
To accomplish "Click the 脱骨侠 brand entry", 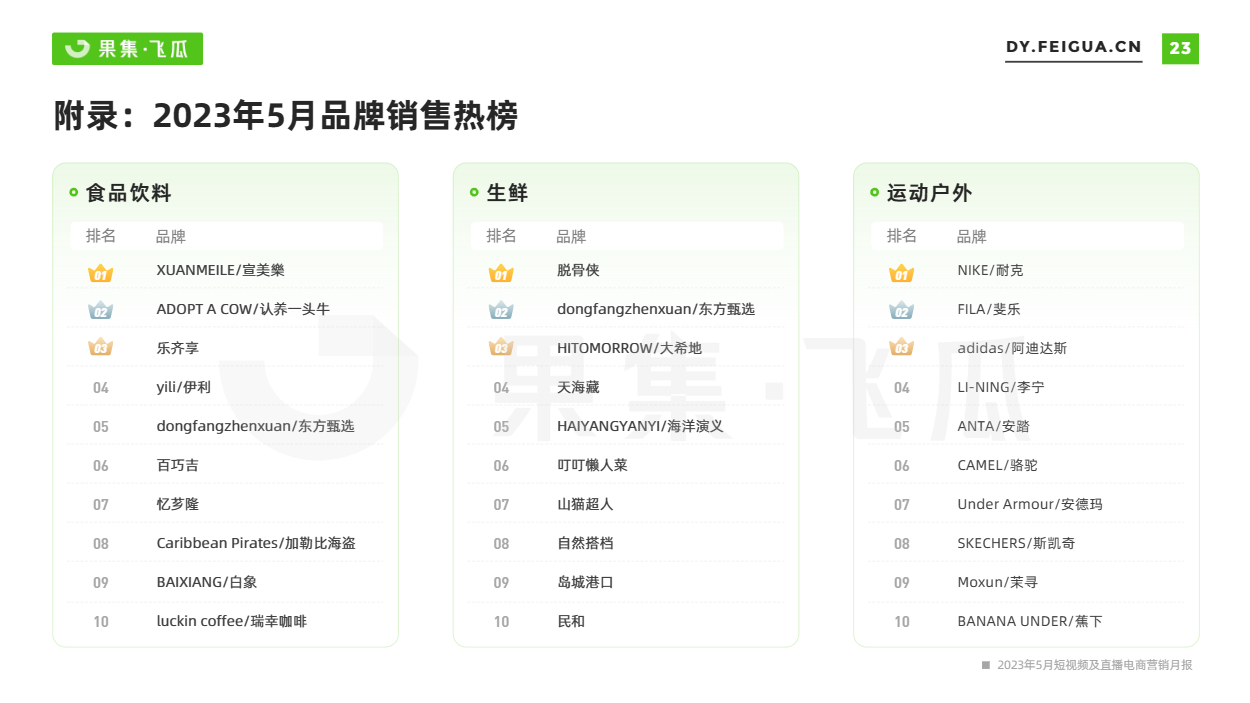I will tap(578, 270).
